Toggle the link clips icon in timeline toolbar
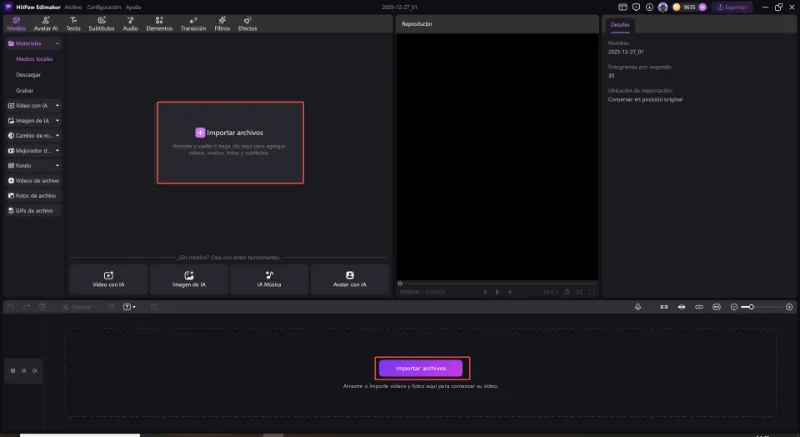The width and height of the screenshot is (800, 437). 699,307
